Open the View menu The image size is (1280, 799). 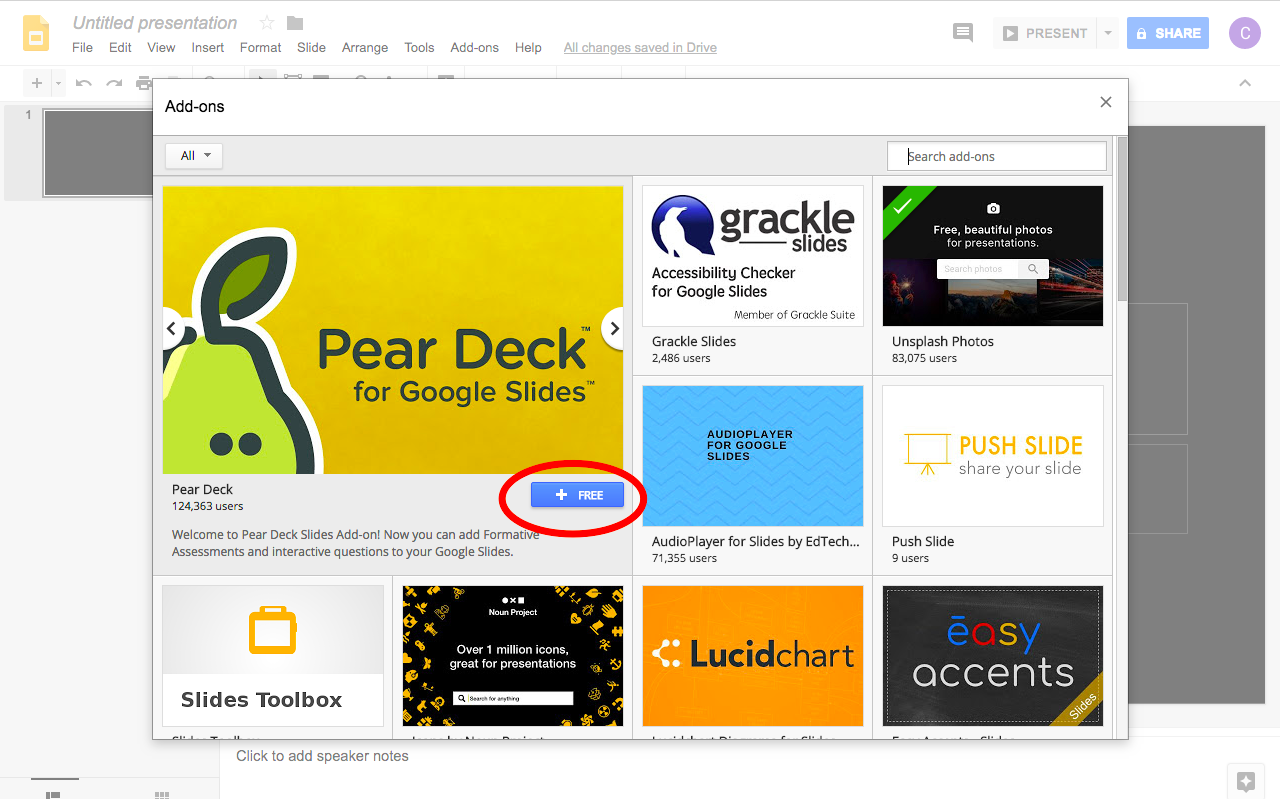tap(161, 47)
